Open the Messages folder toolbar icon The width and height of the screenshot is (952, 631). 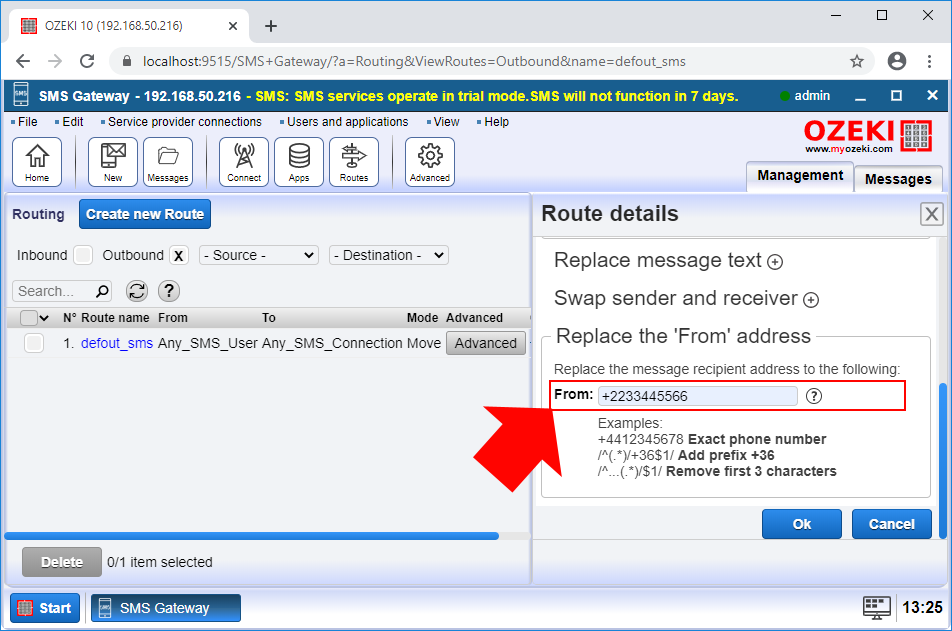(x=168, y=162)
